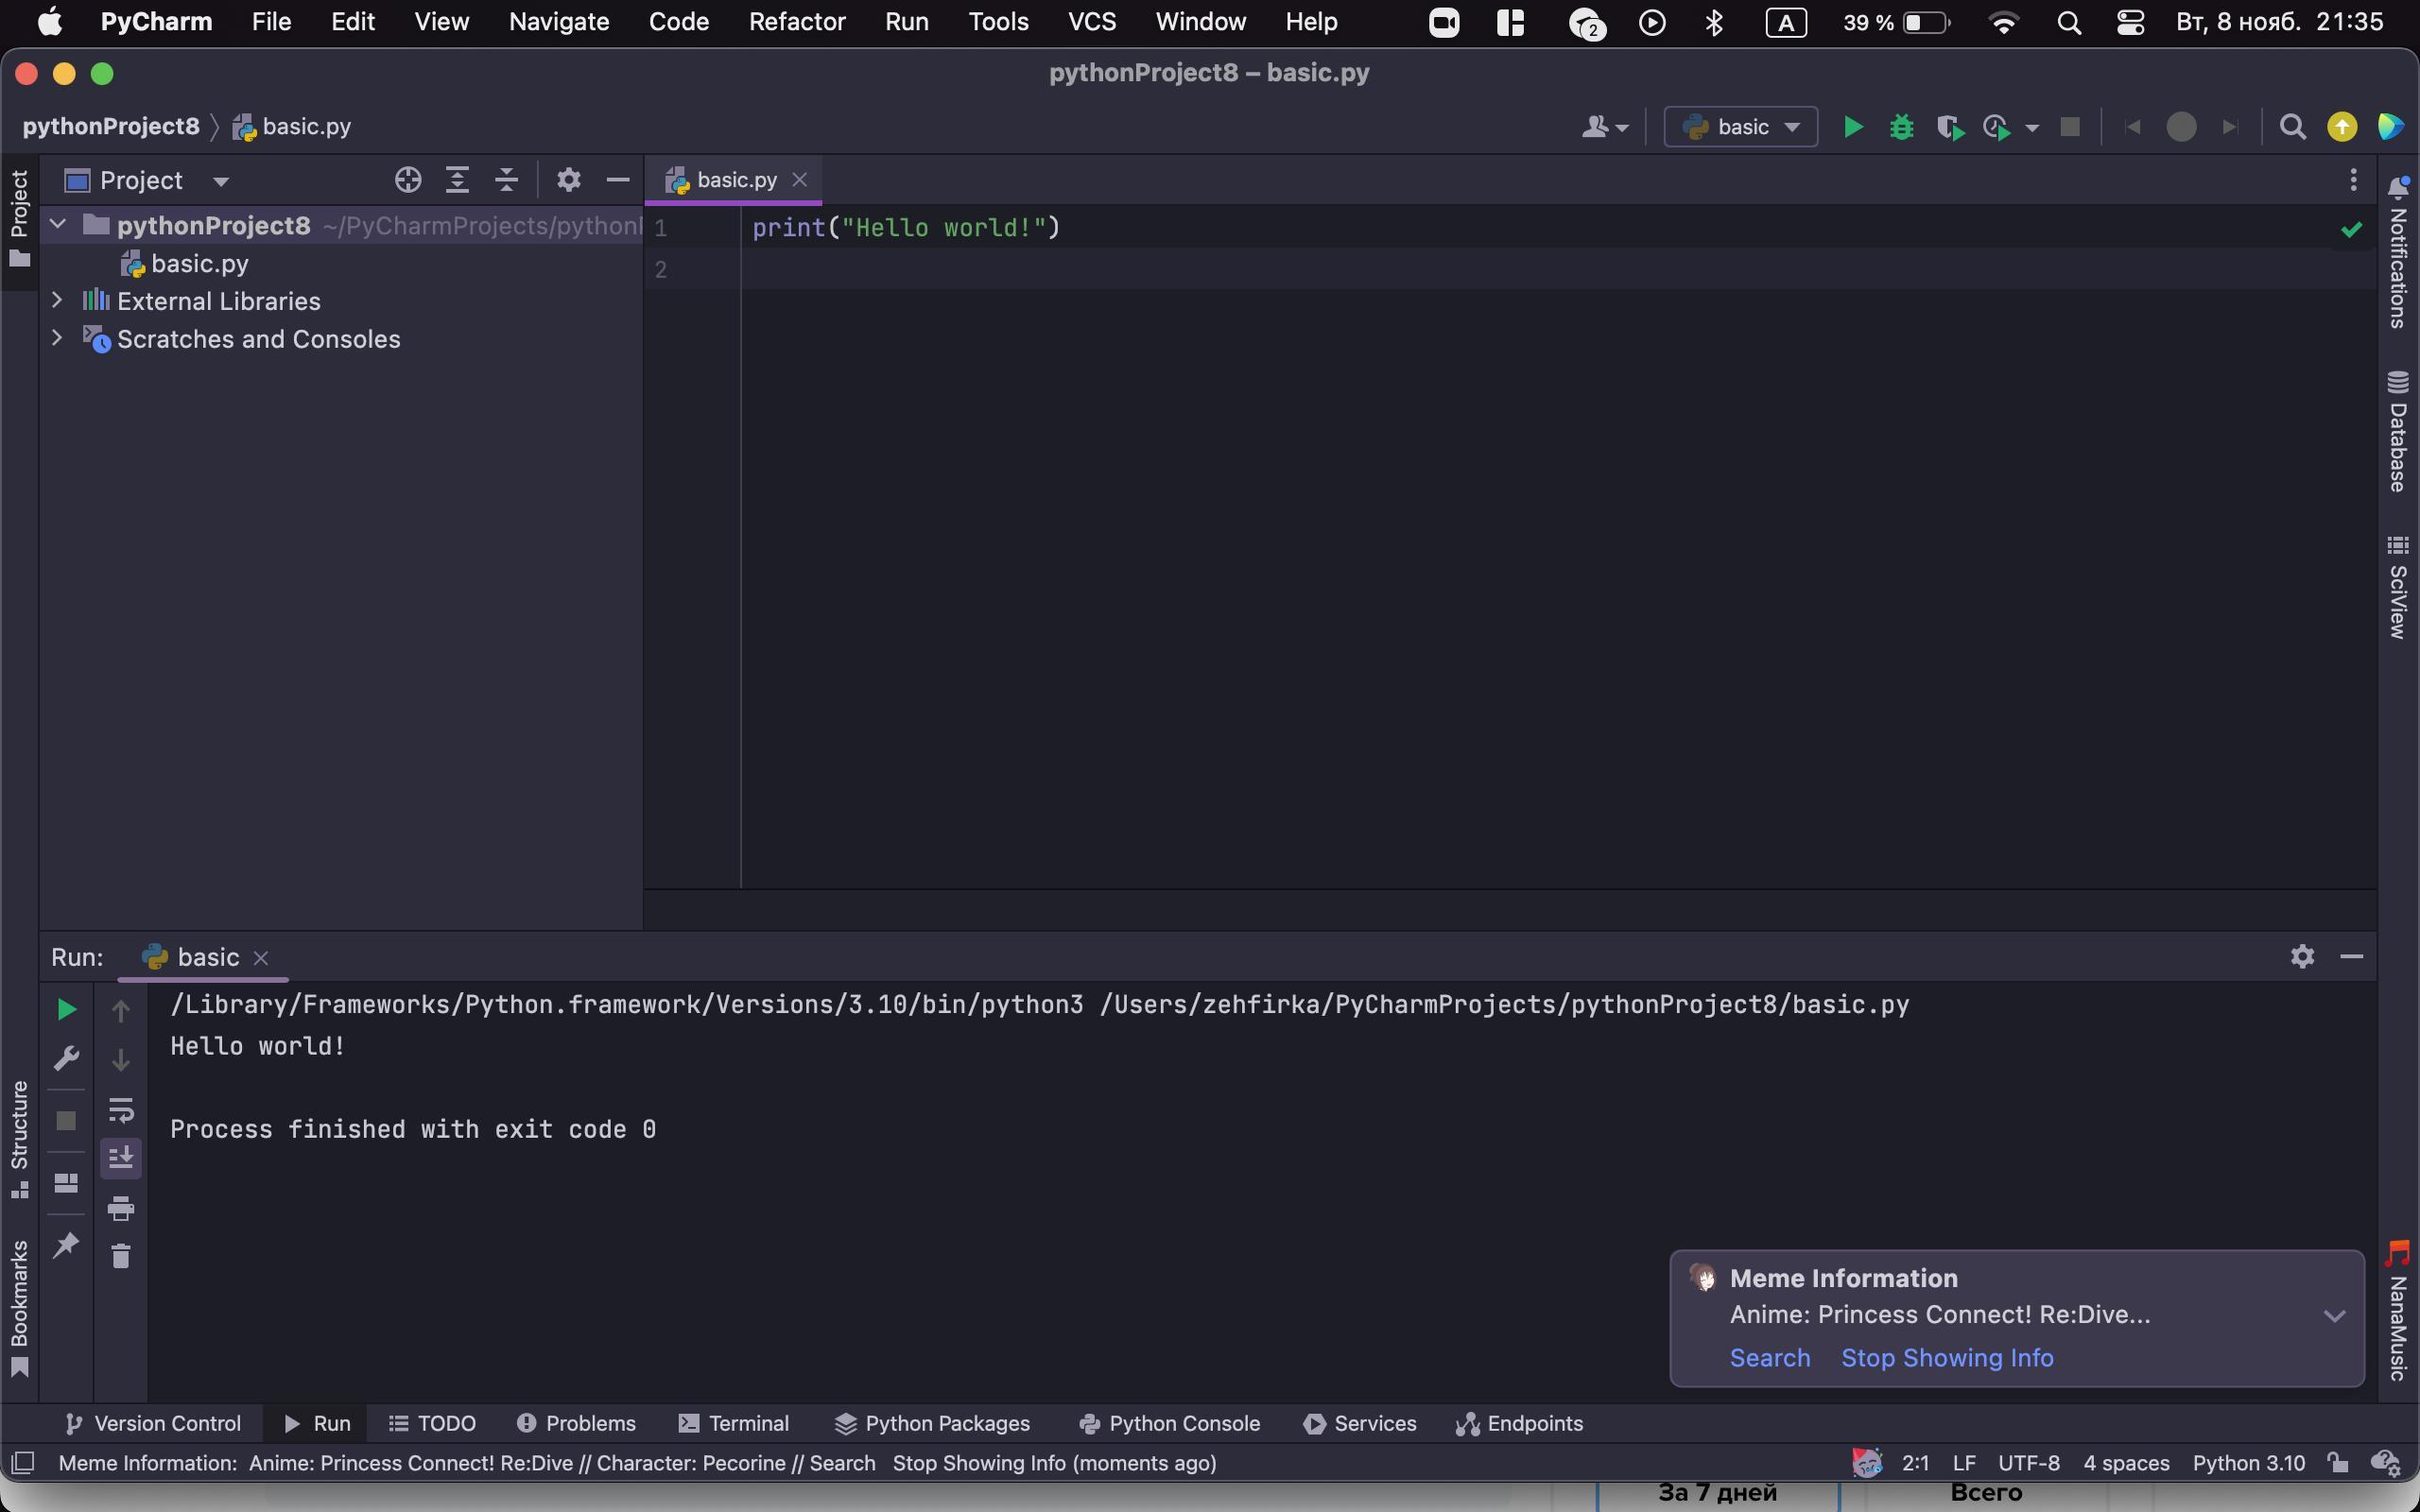Click Stop Showing Info link in notification
This screenshot has width=2420, height=1512.
coord(1946,1358)
